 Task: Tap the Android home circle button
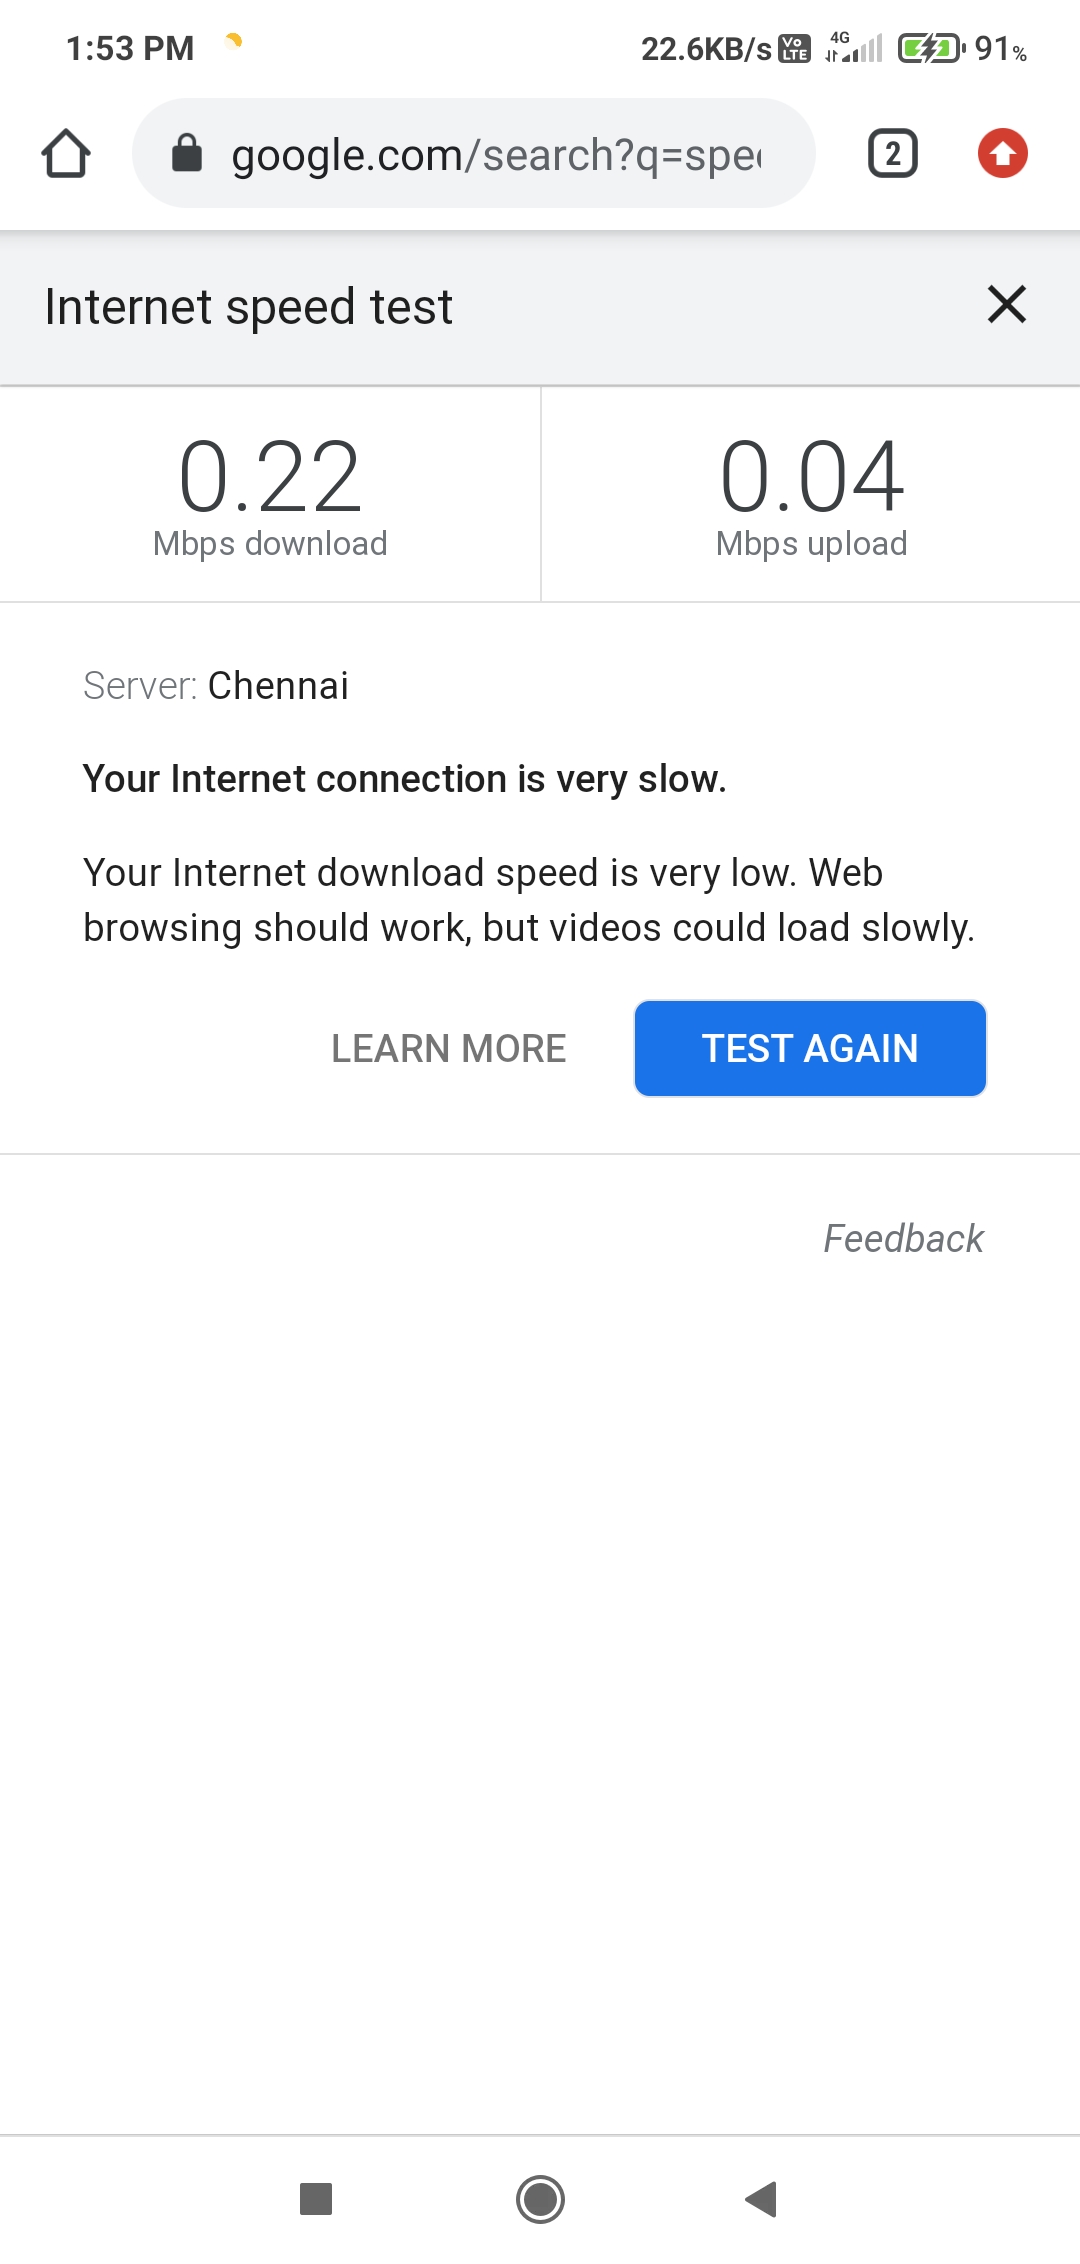tap(540, 2199)
